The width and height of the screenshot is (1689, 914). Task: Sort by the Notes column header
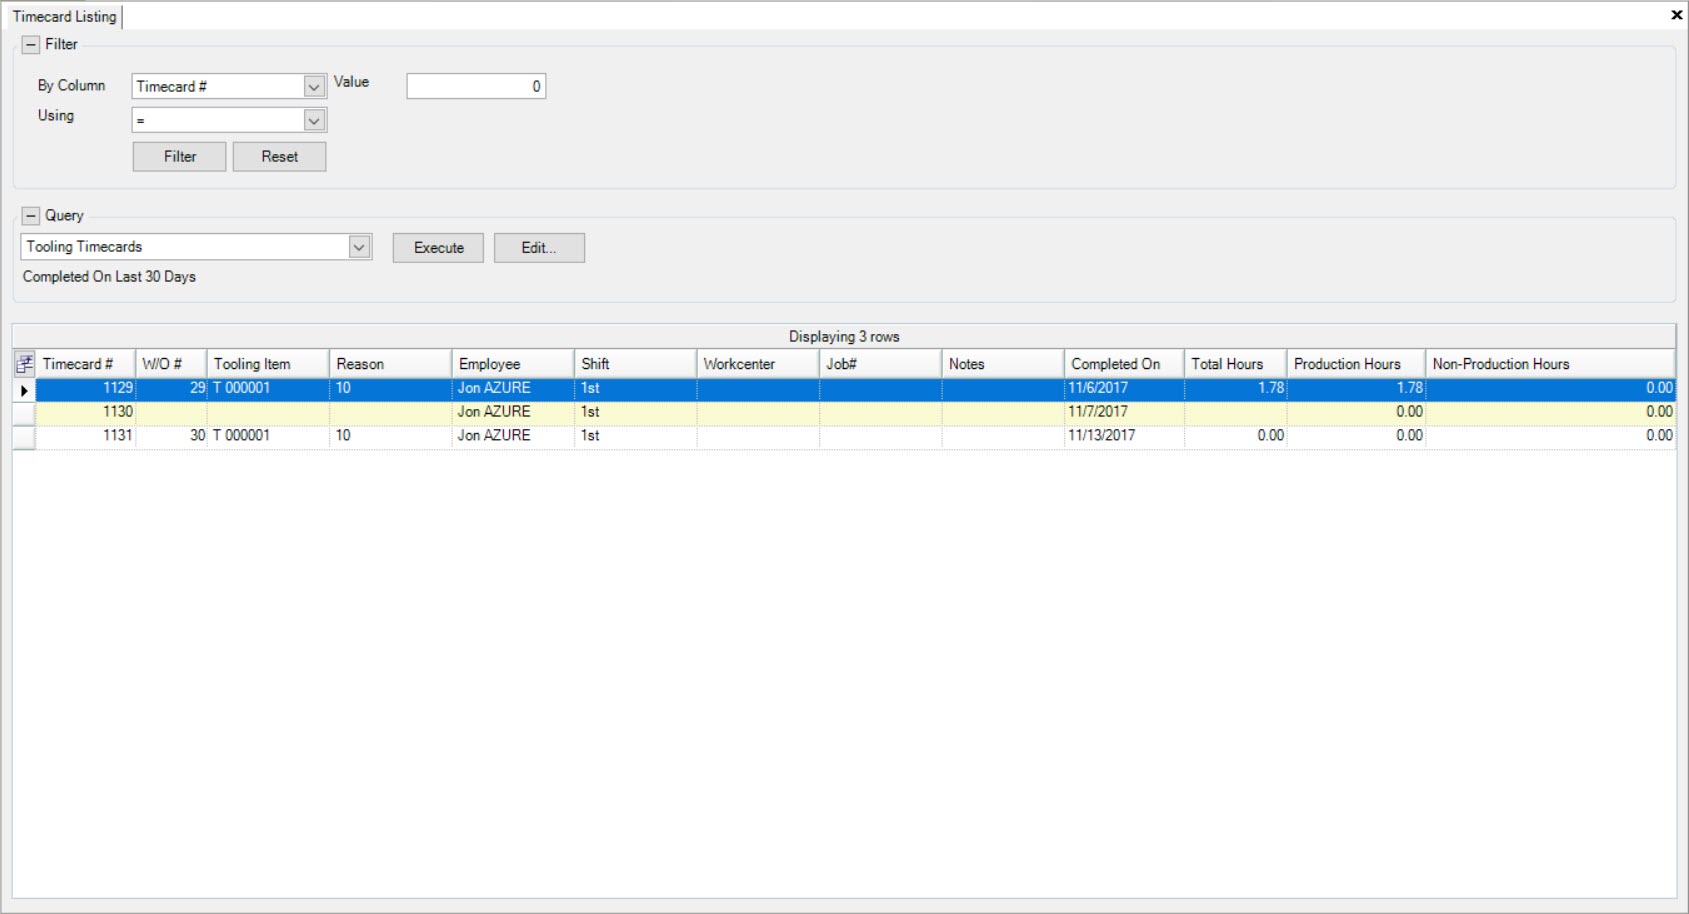click(x=1003, y=364)
